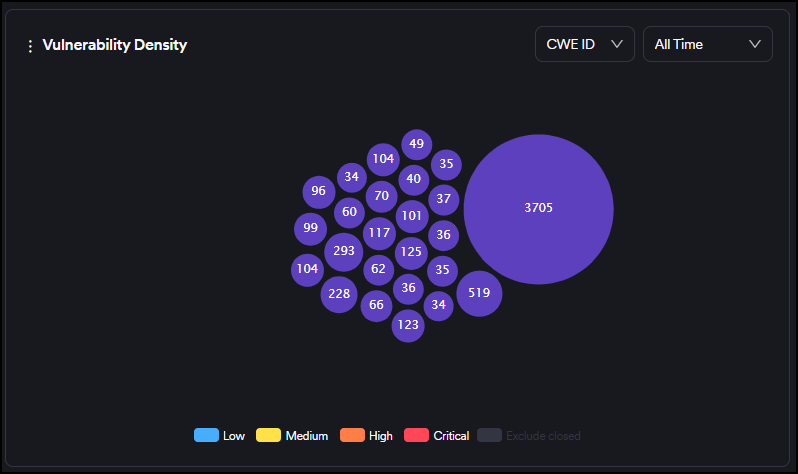Open the Vulnerability Density kebab menu
Screen dimensions: 798x474
click(30, 46)
